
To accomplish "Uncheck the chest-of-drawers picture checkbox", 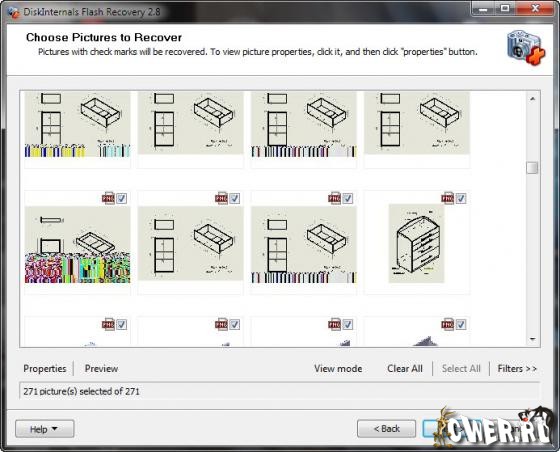I will tap(461, 199).
